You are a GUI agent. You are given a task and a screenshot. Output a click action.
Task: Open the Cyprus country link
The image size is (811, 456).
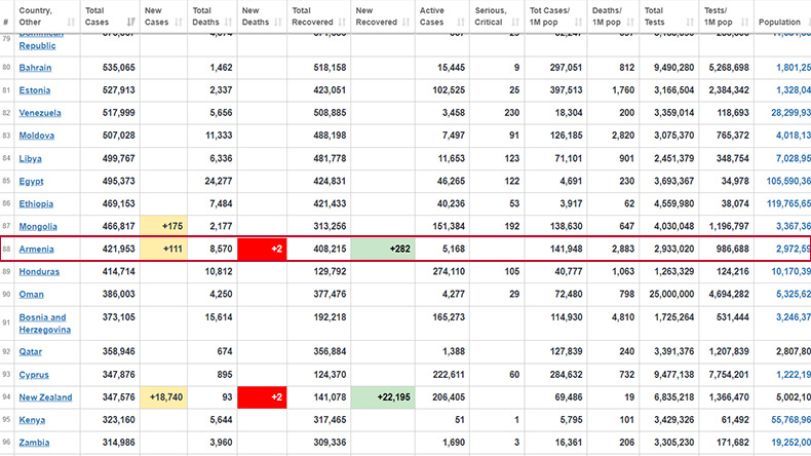34,375
